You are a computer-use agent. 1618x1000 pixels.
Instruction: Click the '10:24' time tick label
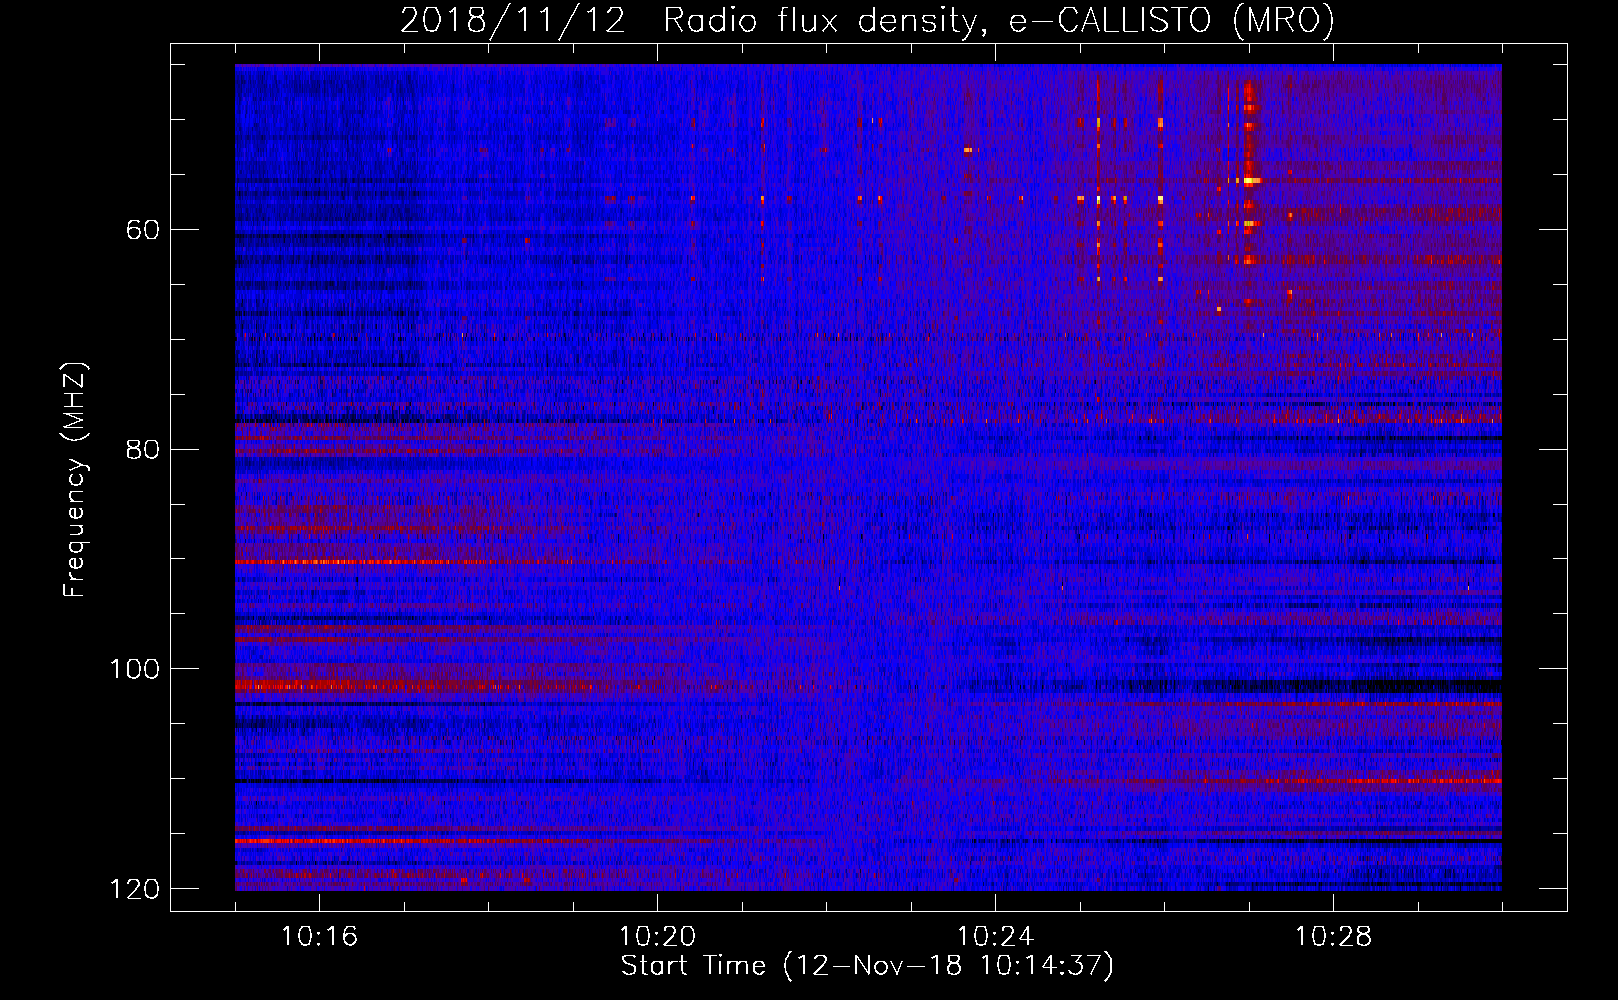(x=995, y=937)
